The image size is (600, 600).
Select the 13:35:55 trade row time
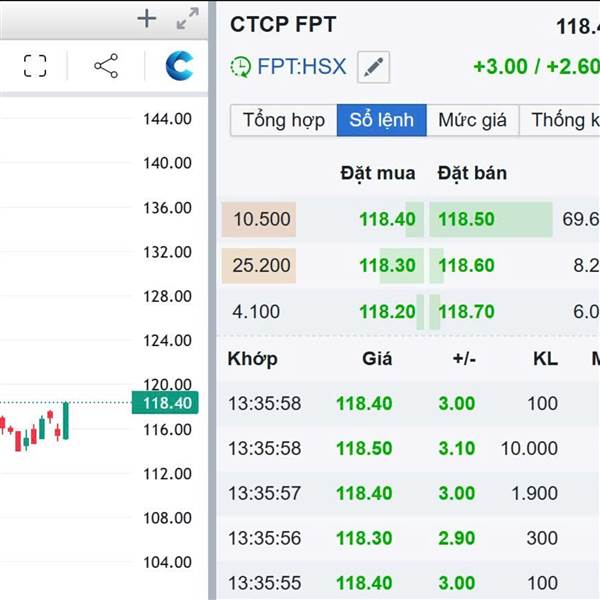click(264, 583)
